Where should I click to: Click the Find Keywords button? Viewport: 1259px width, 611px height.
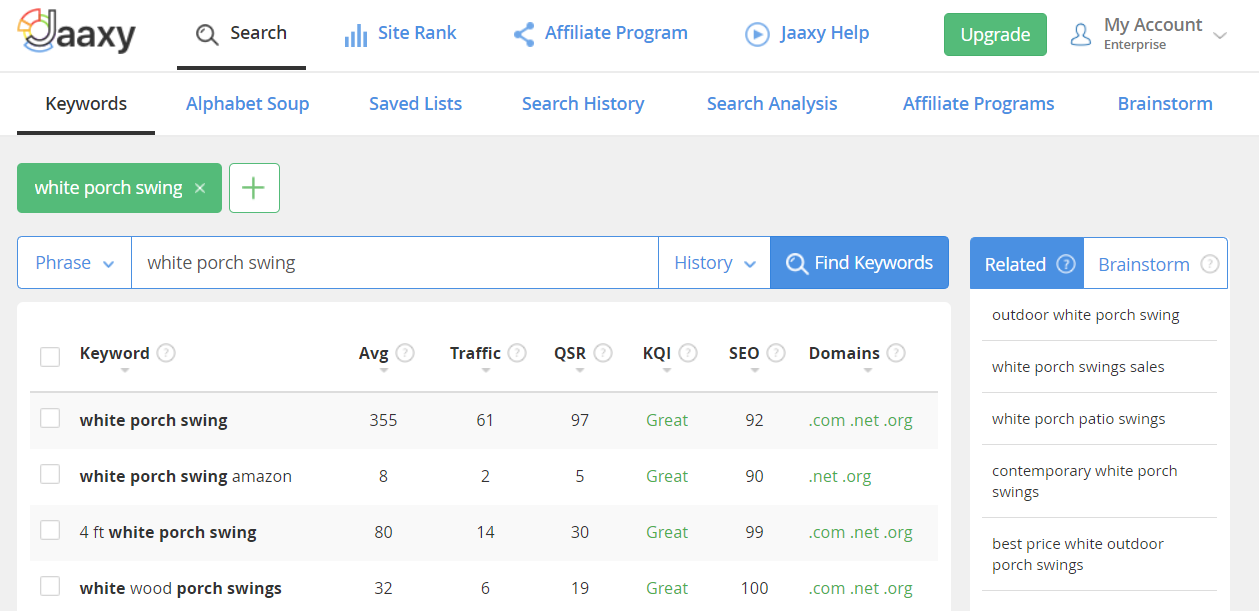coord(859,263)
